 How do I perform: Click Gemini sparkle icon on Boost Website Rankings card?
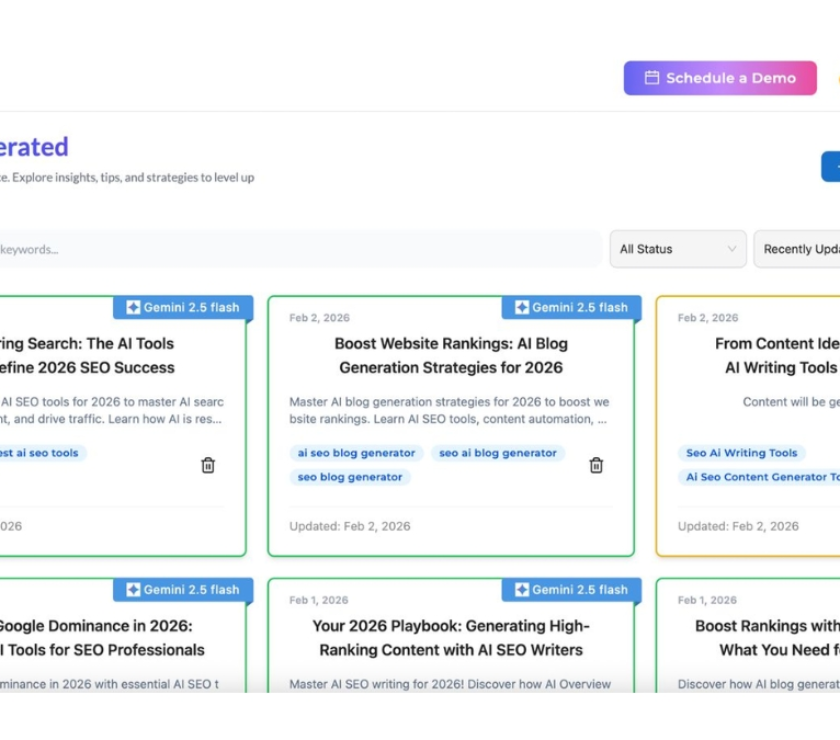click(522, 308)
